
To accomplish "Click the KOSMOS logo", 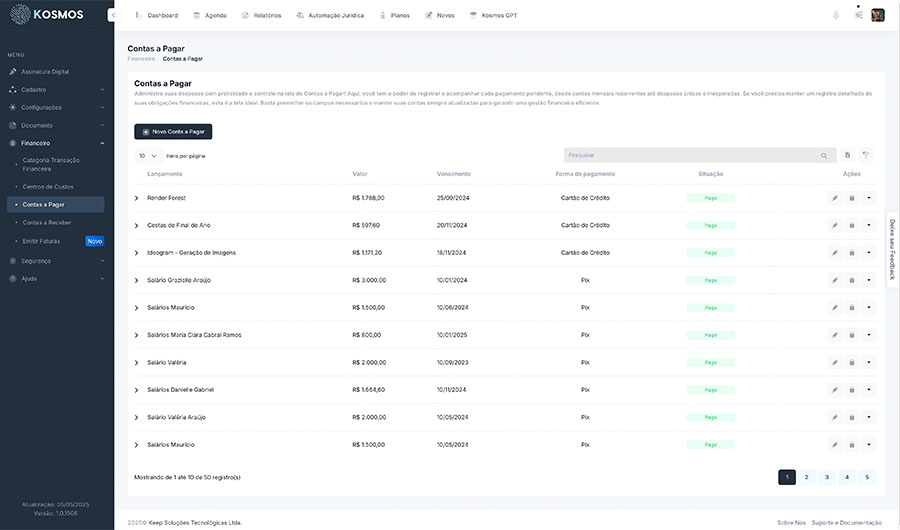I will 50,15.
